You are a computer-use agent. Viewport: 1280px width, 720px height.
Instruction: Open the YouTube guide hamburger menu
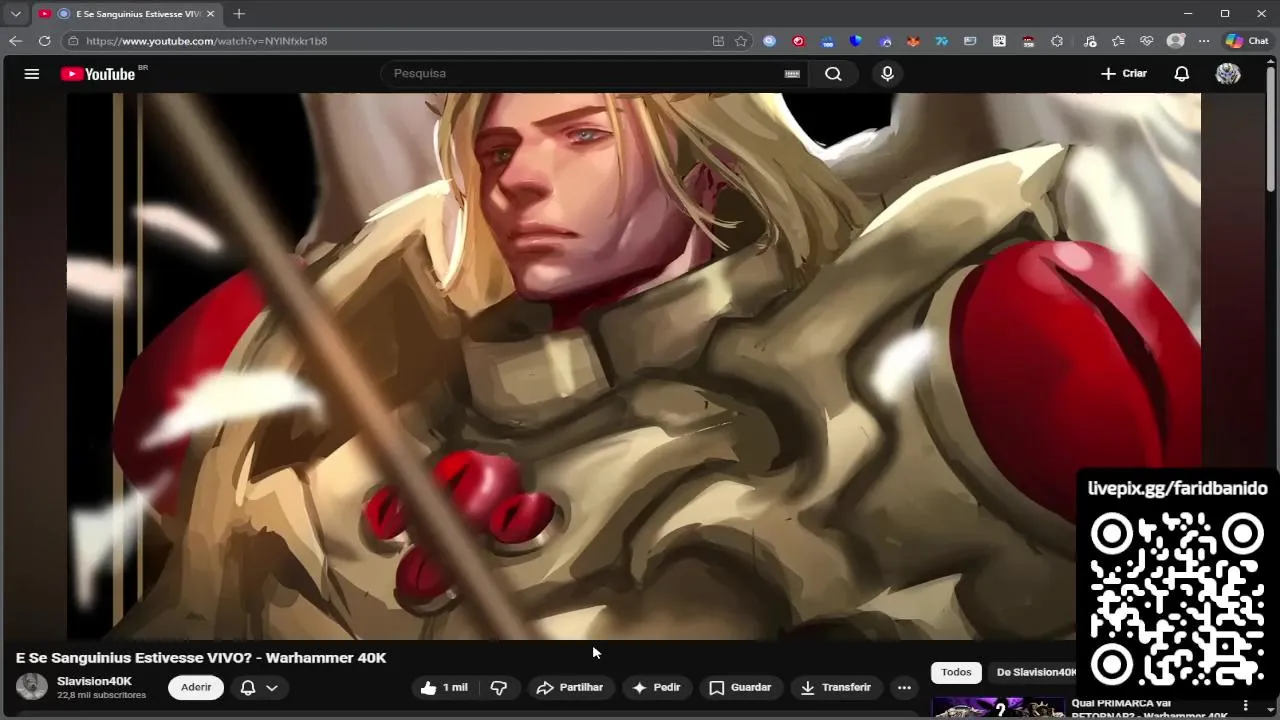coord(32,74)
